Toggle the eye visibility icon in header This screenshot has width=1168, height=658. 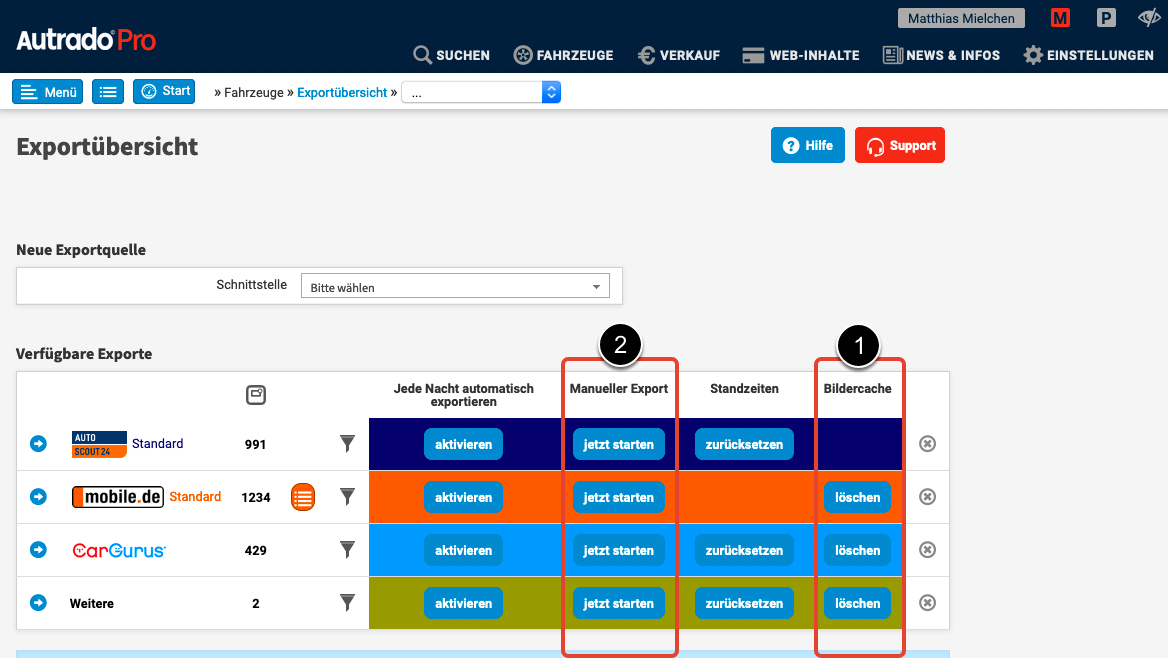(1149, 18)
